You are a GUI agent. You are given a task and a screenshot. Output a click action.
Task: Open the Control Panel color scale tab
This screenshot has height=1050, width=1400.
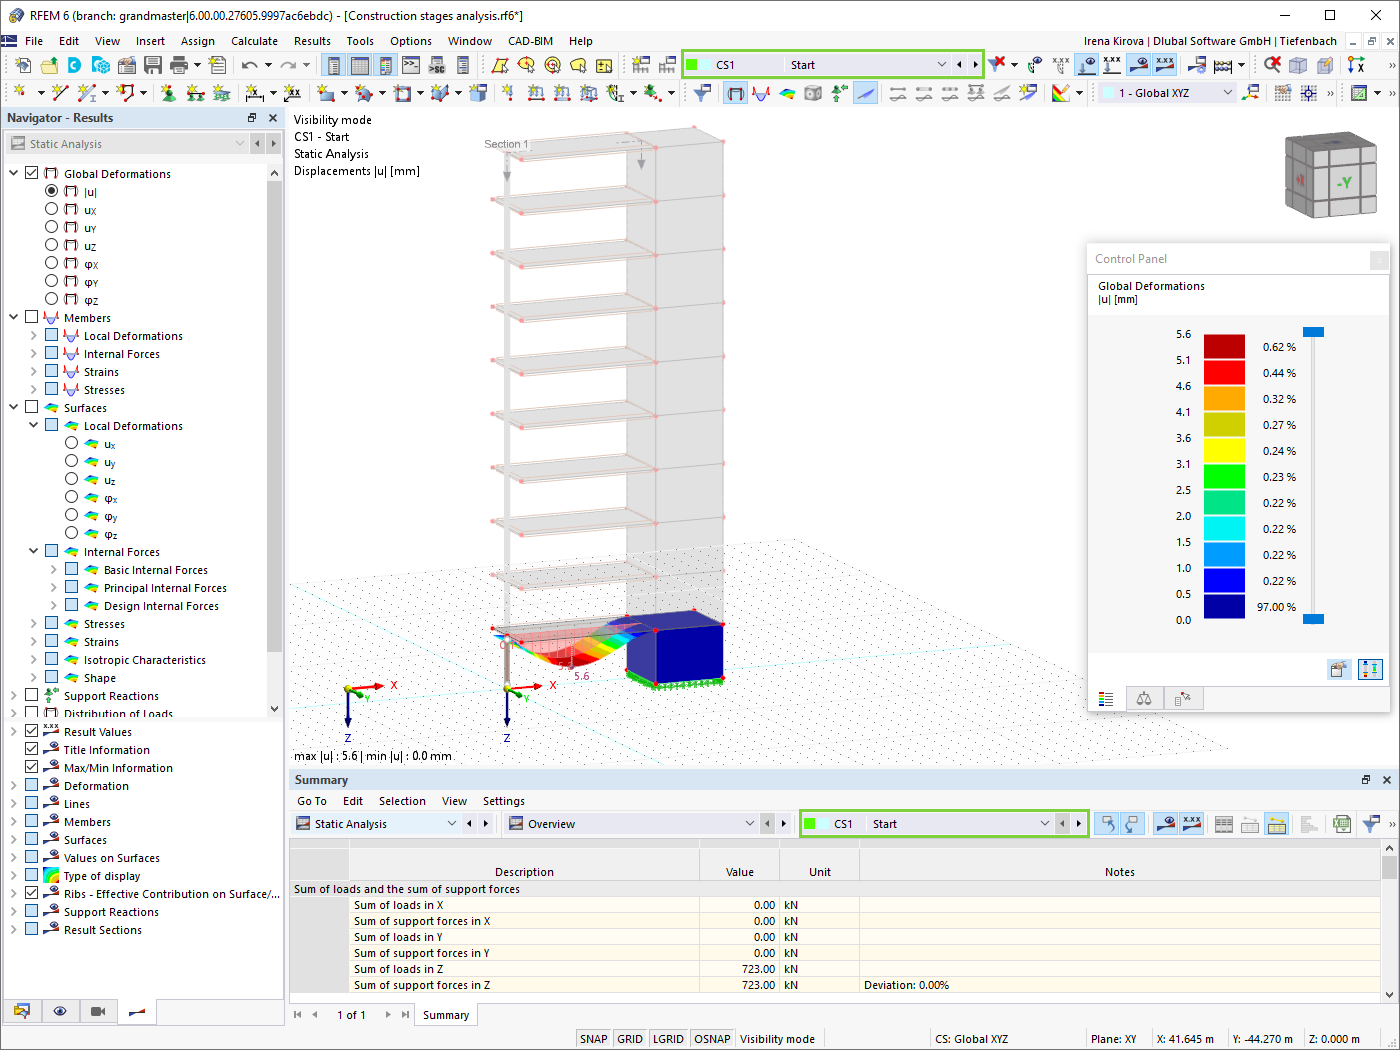[x=1106, y=699]
